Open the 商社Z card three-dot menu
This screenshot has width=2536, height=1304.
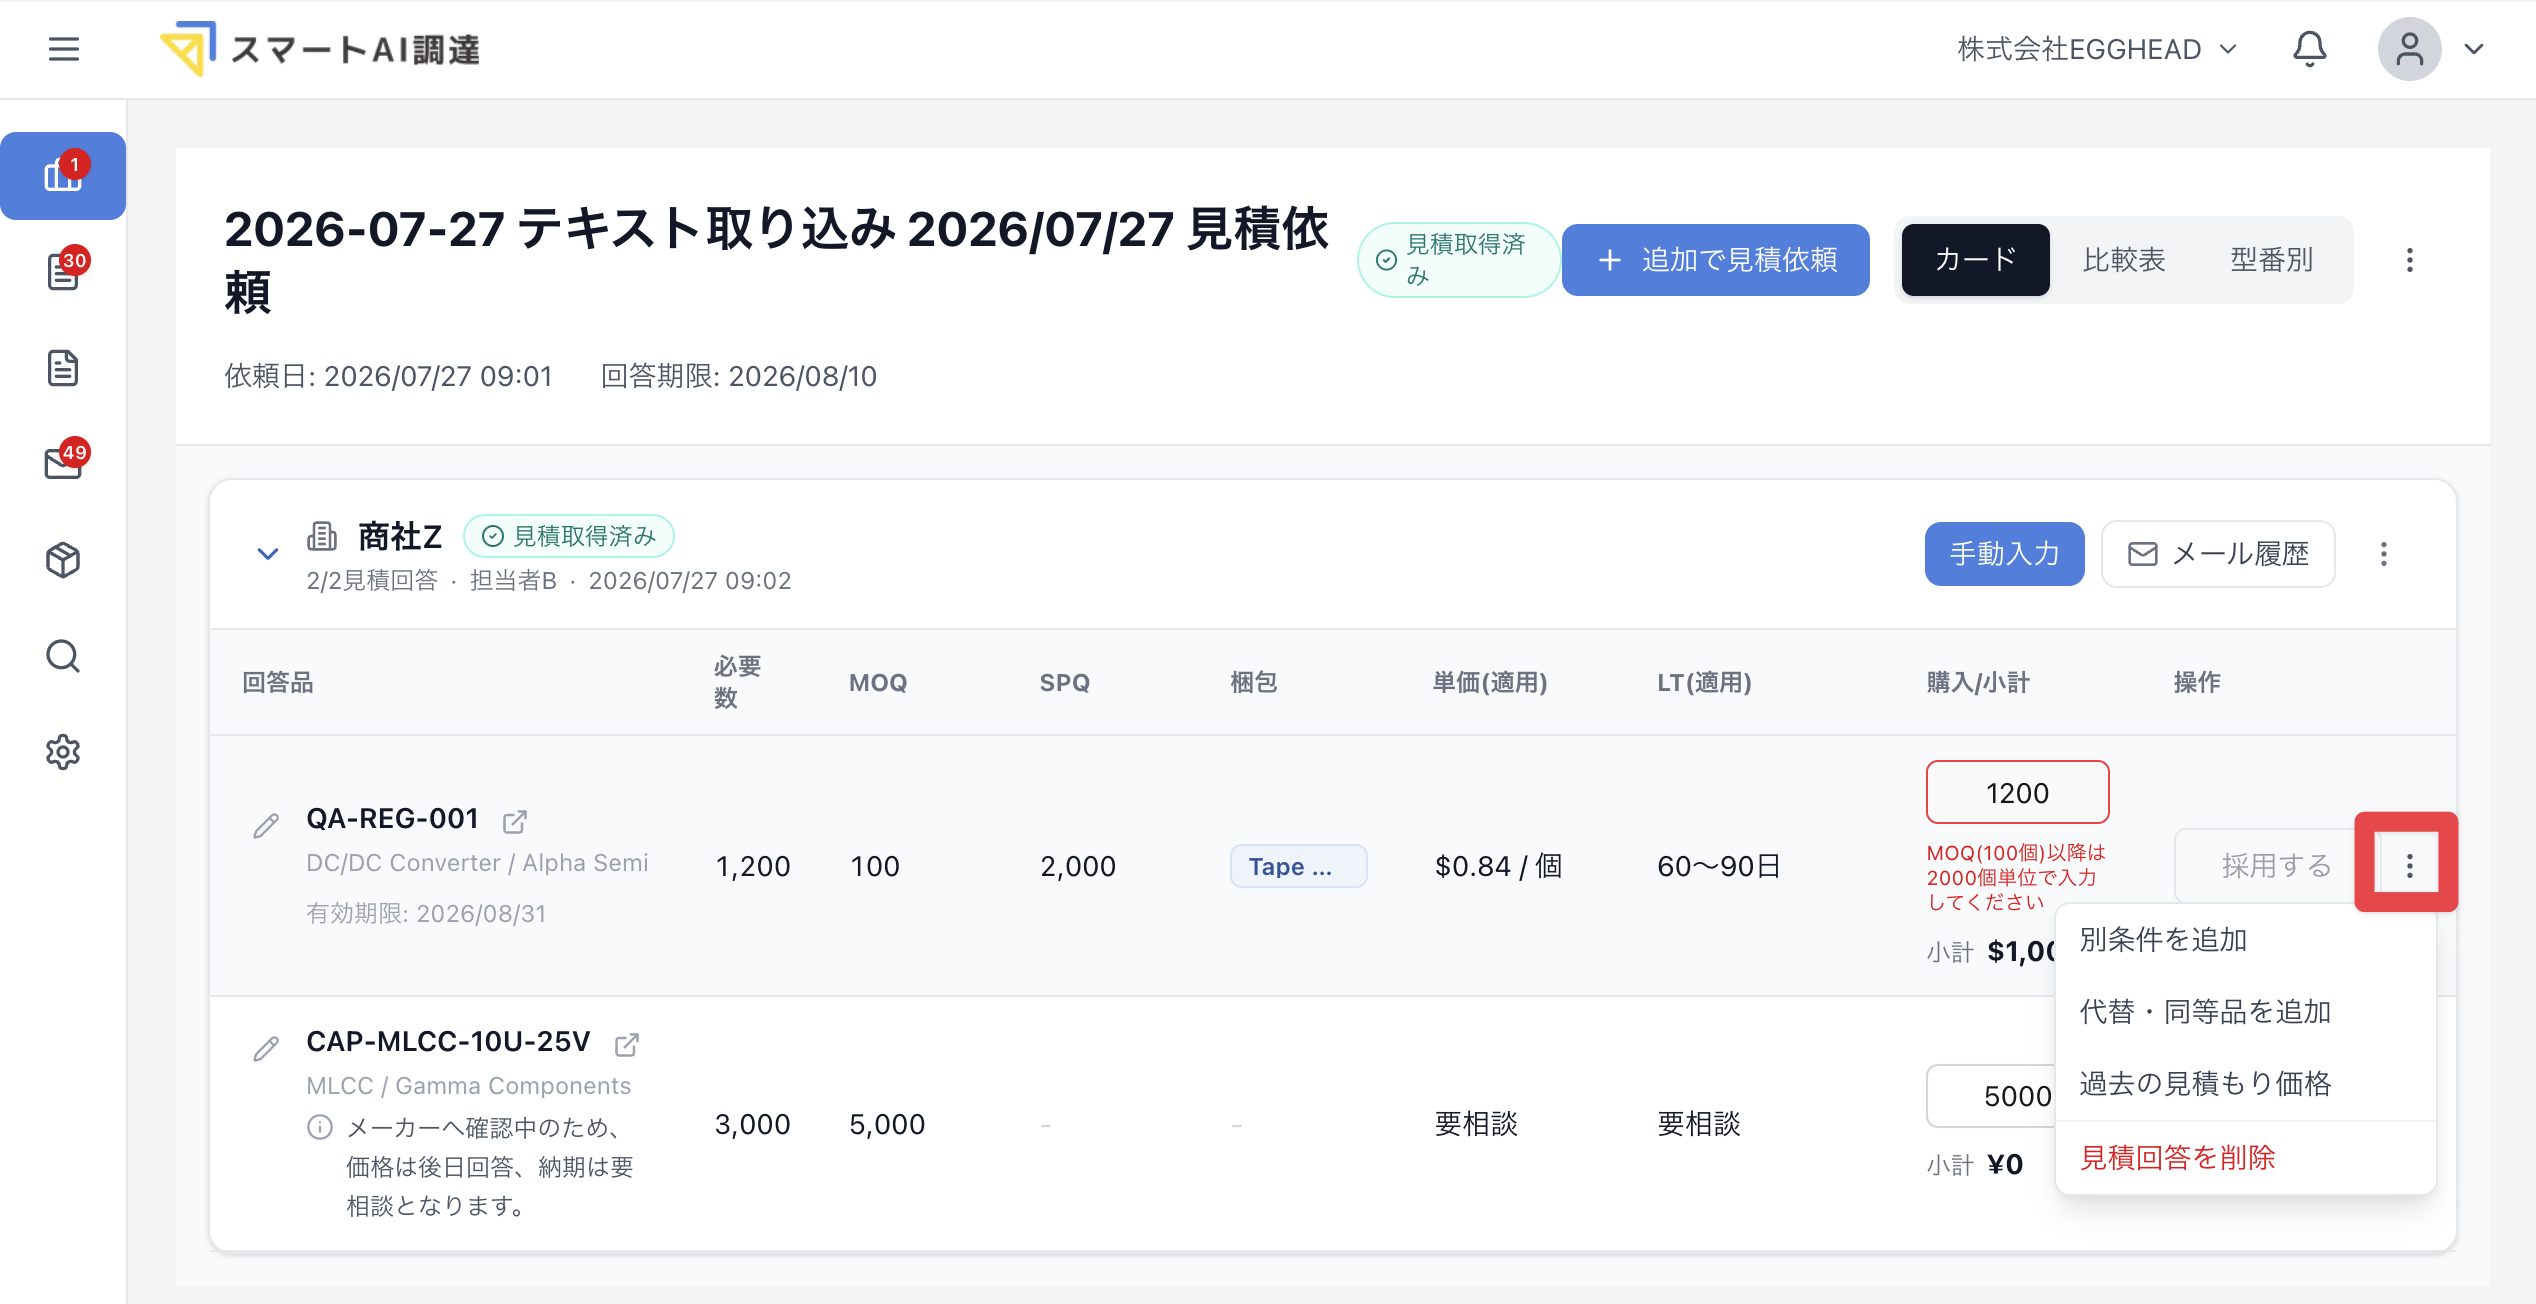[2384, 554]
